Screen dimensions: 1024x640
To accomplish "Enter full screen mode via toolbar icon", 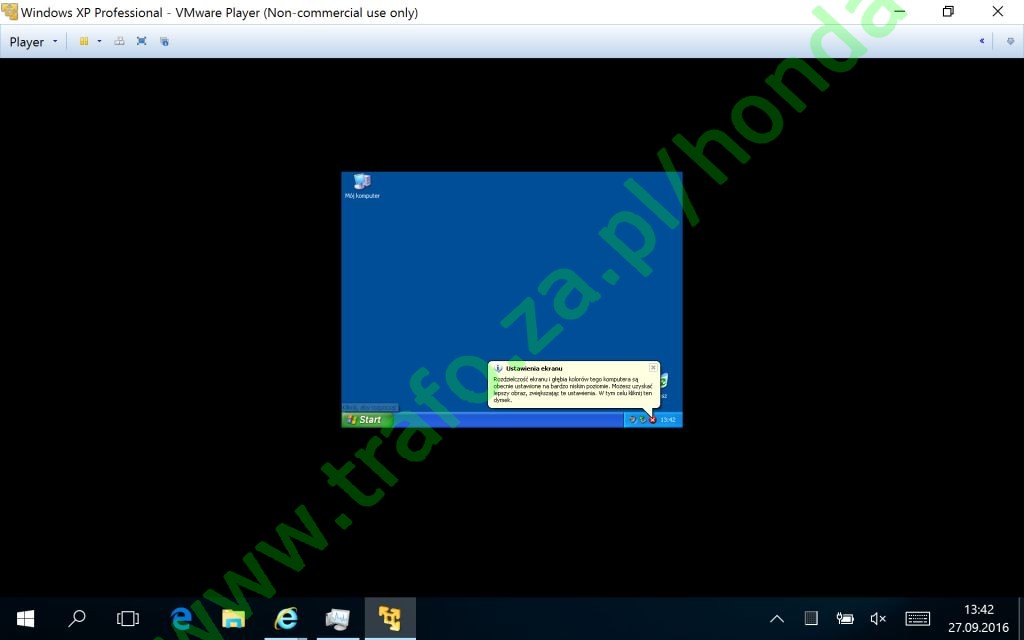I will pos(141,41).
